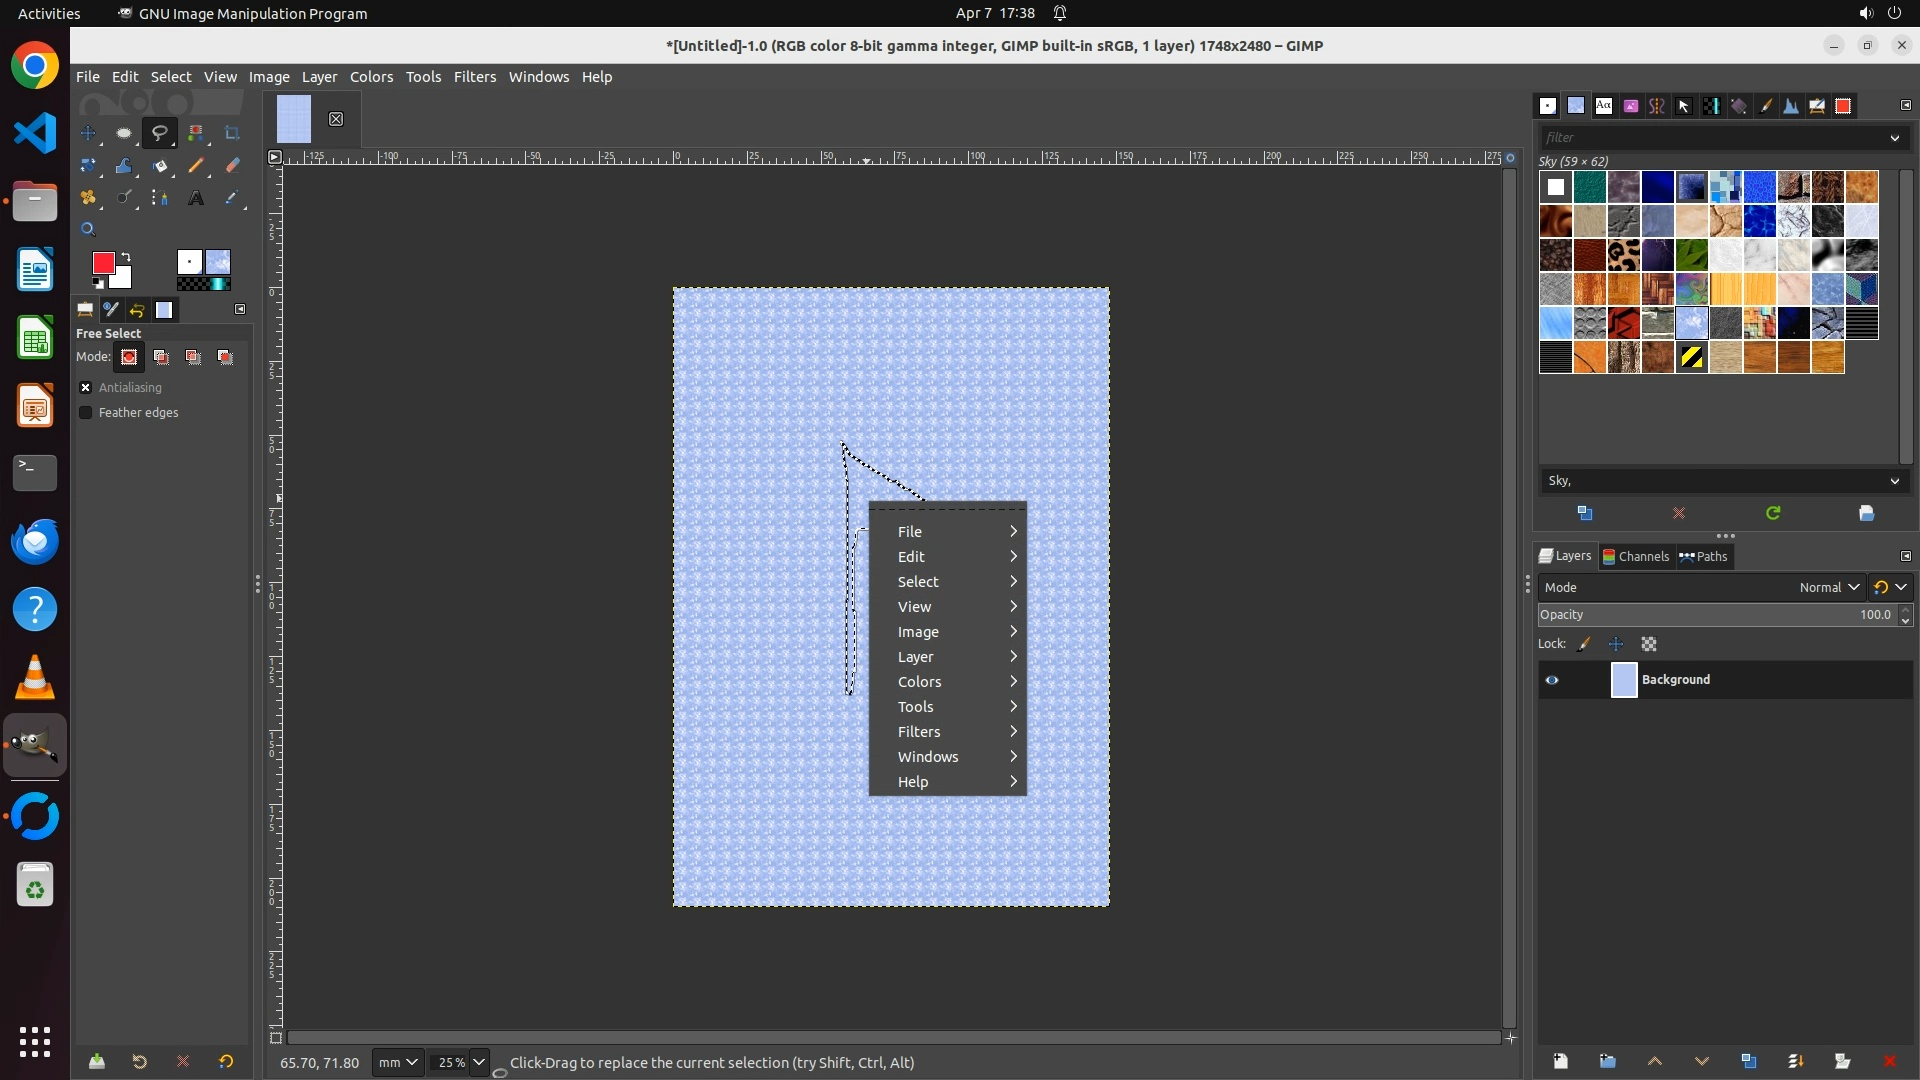Select the Eraser tool
Image resolution: width=1920 pixels, height=1080 pixels.
(232, 166)
